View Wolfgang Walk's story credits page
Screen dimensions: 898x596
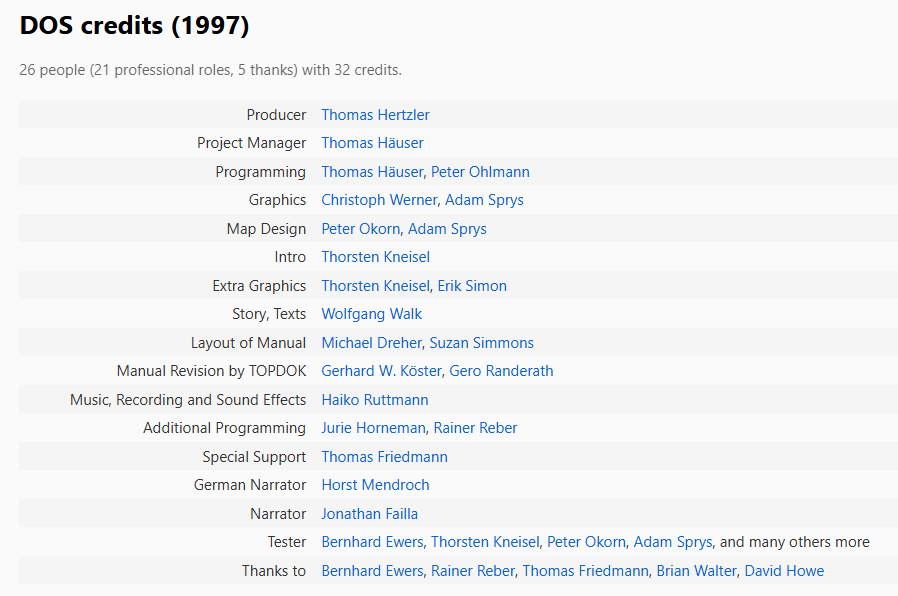(x=371, y=314)
